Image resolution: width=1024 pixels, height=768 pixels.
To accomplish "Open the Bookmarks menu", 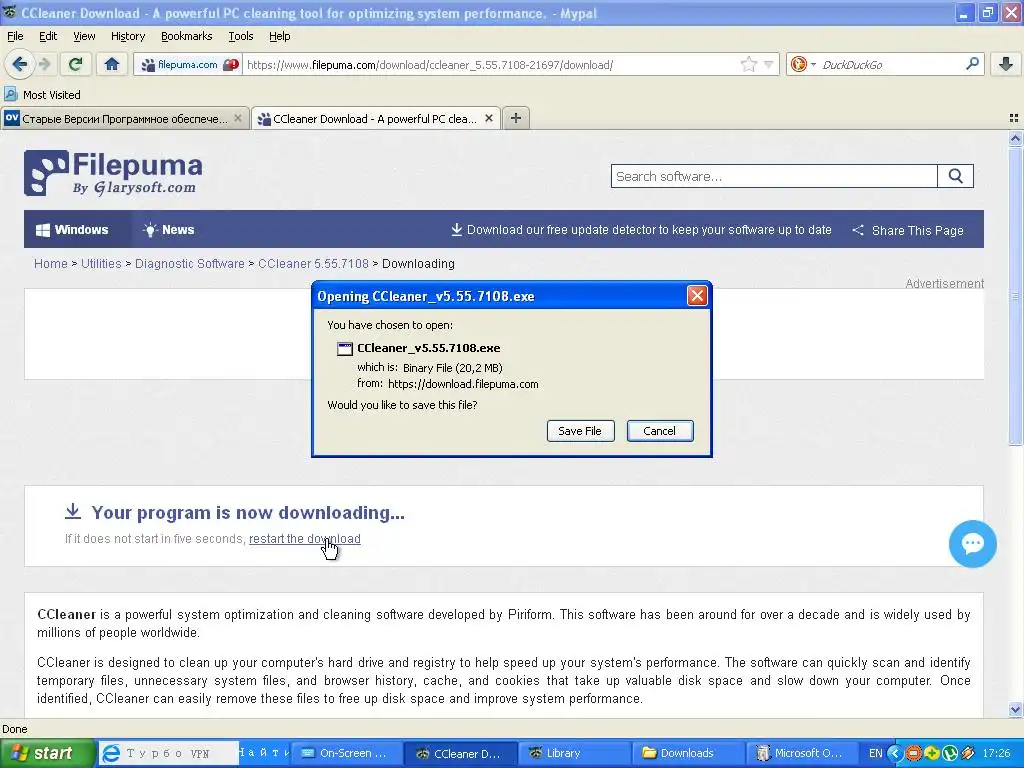I will 187,36.
